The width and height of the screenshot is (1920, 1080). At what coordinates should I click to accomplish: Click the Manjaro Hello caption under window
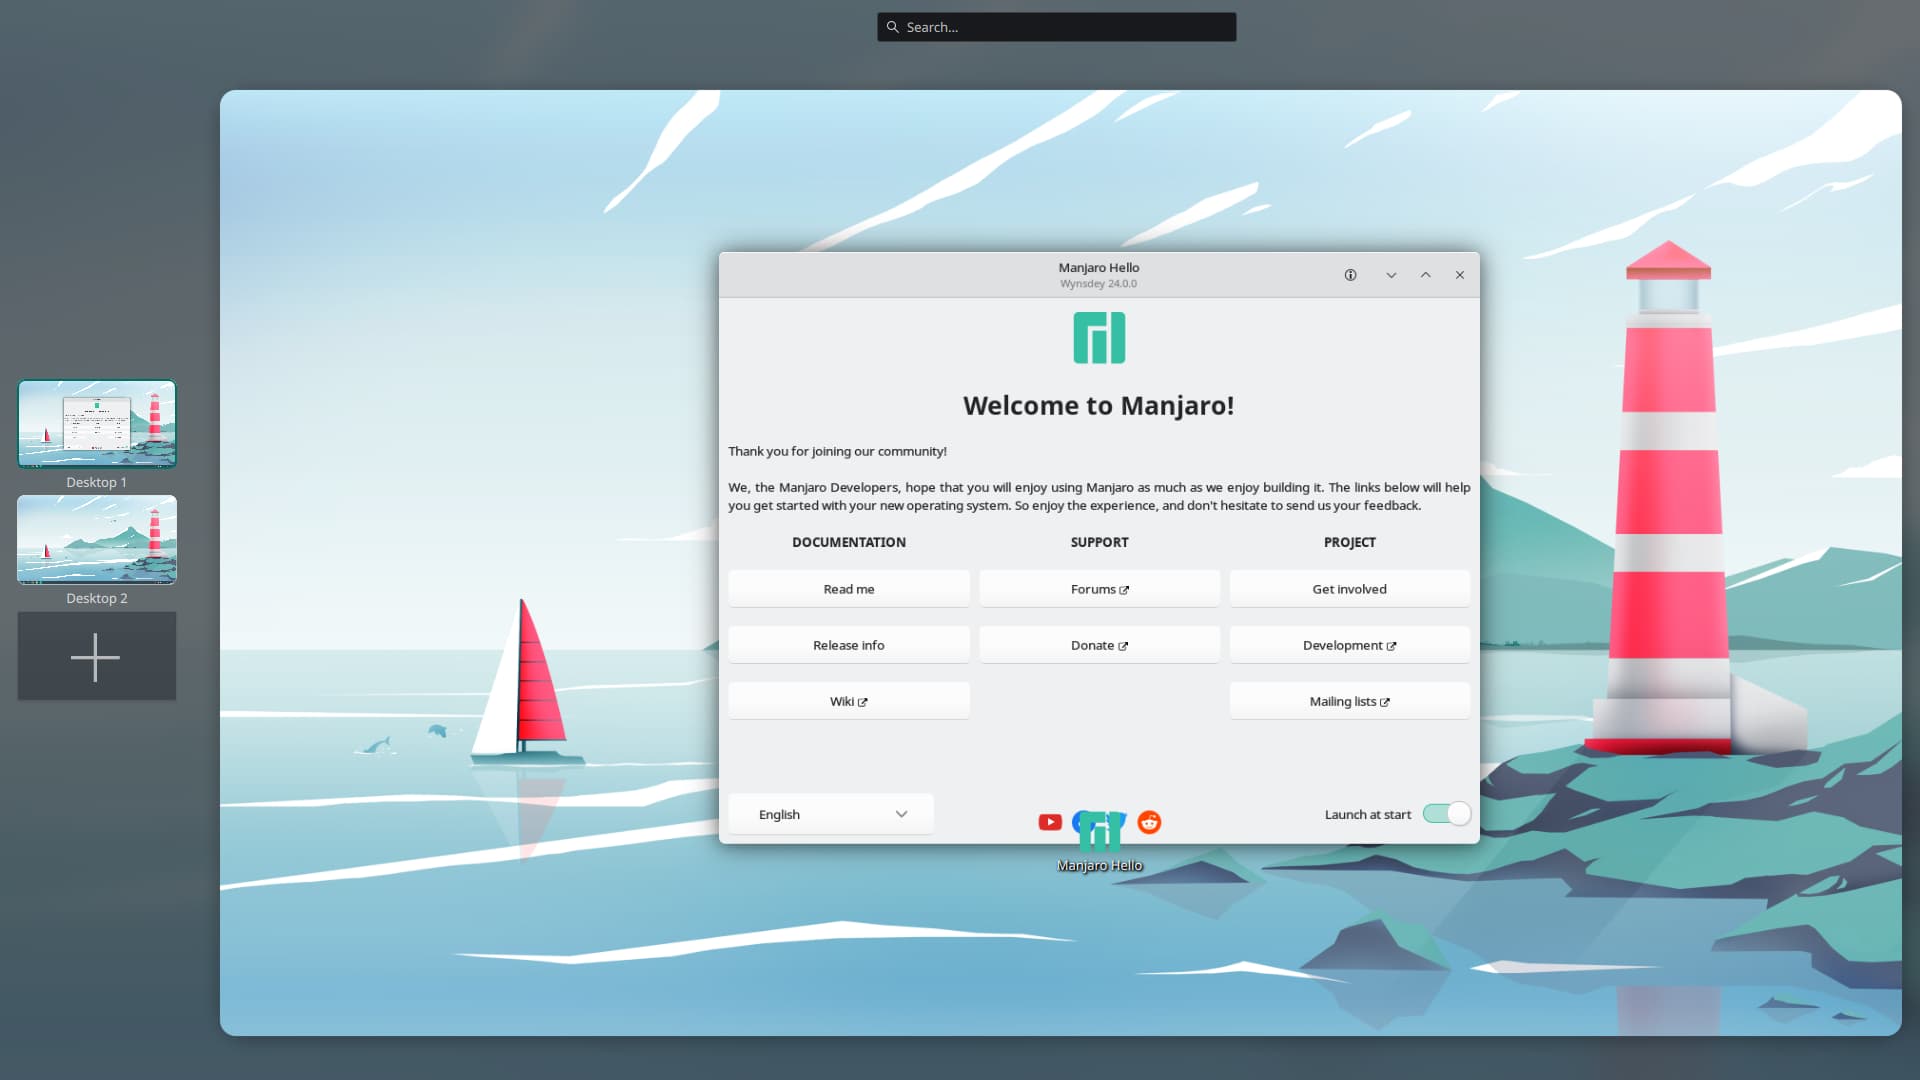[x=1099, y=866]
